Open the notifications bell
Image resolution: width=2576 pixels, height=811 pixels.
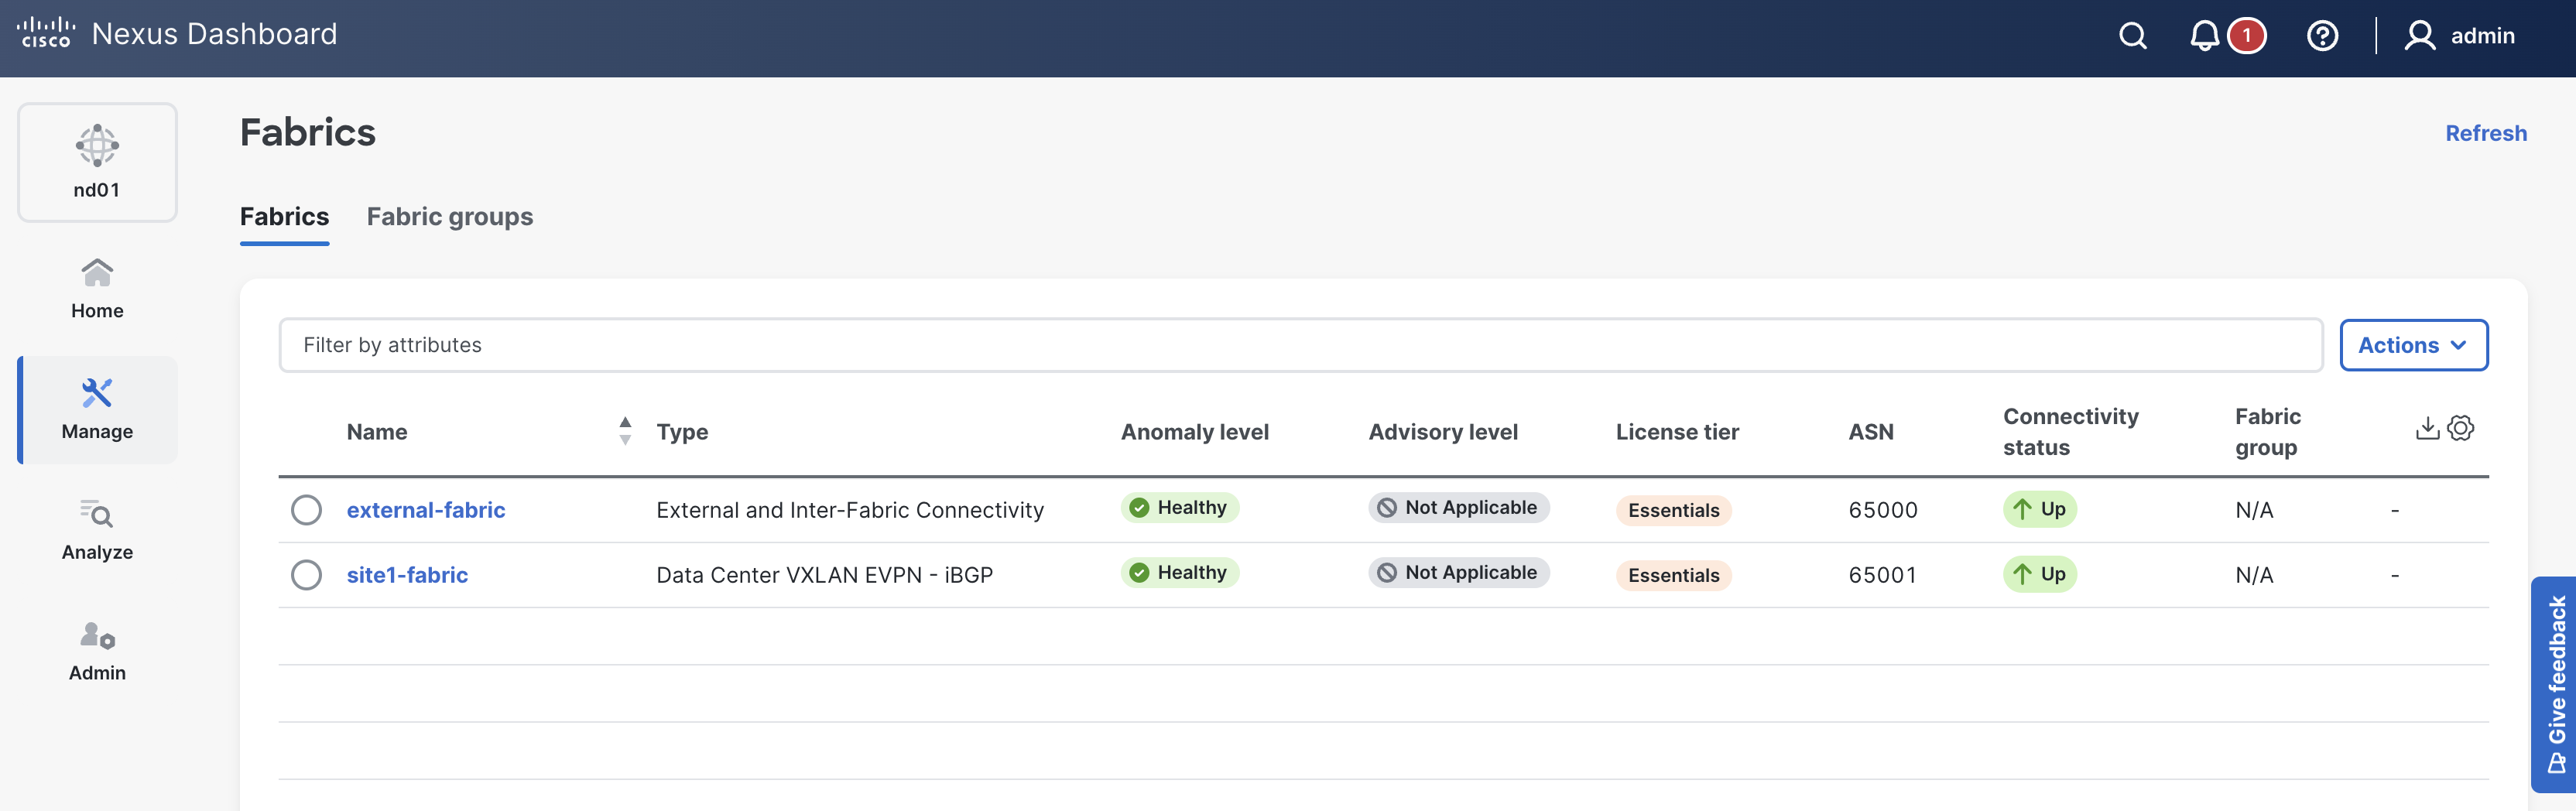tap(2204, 36)
